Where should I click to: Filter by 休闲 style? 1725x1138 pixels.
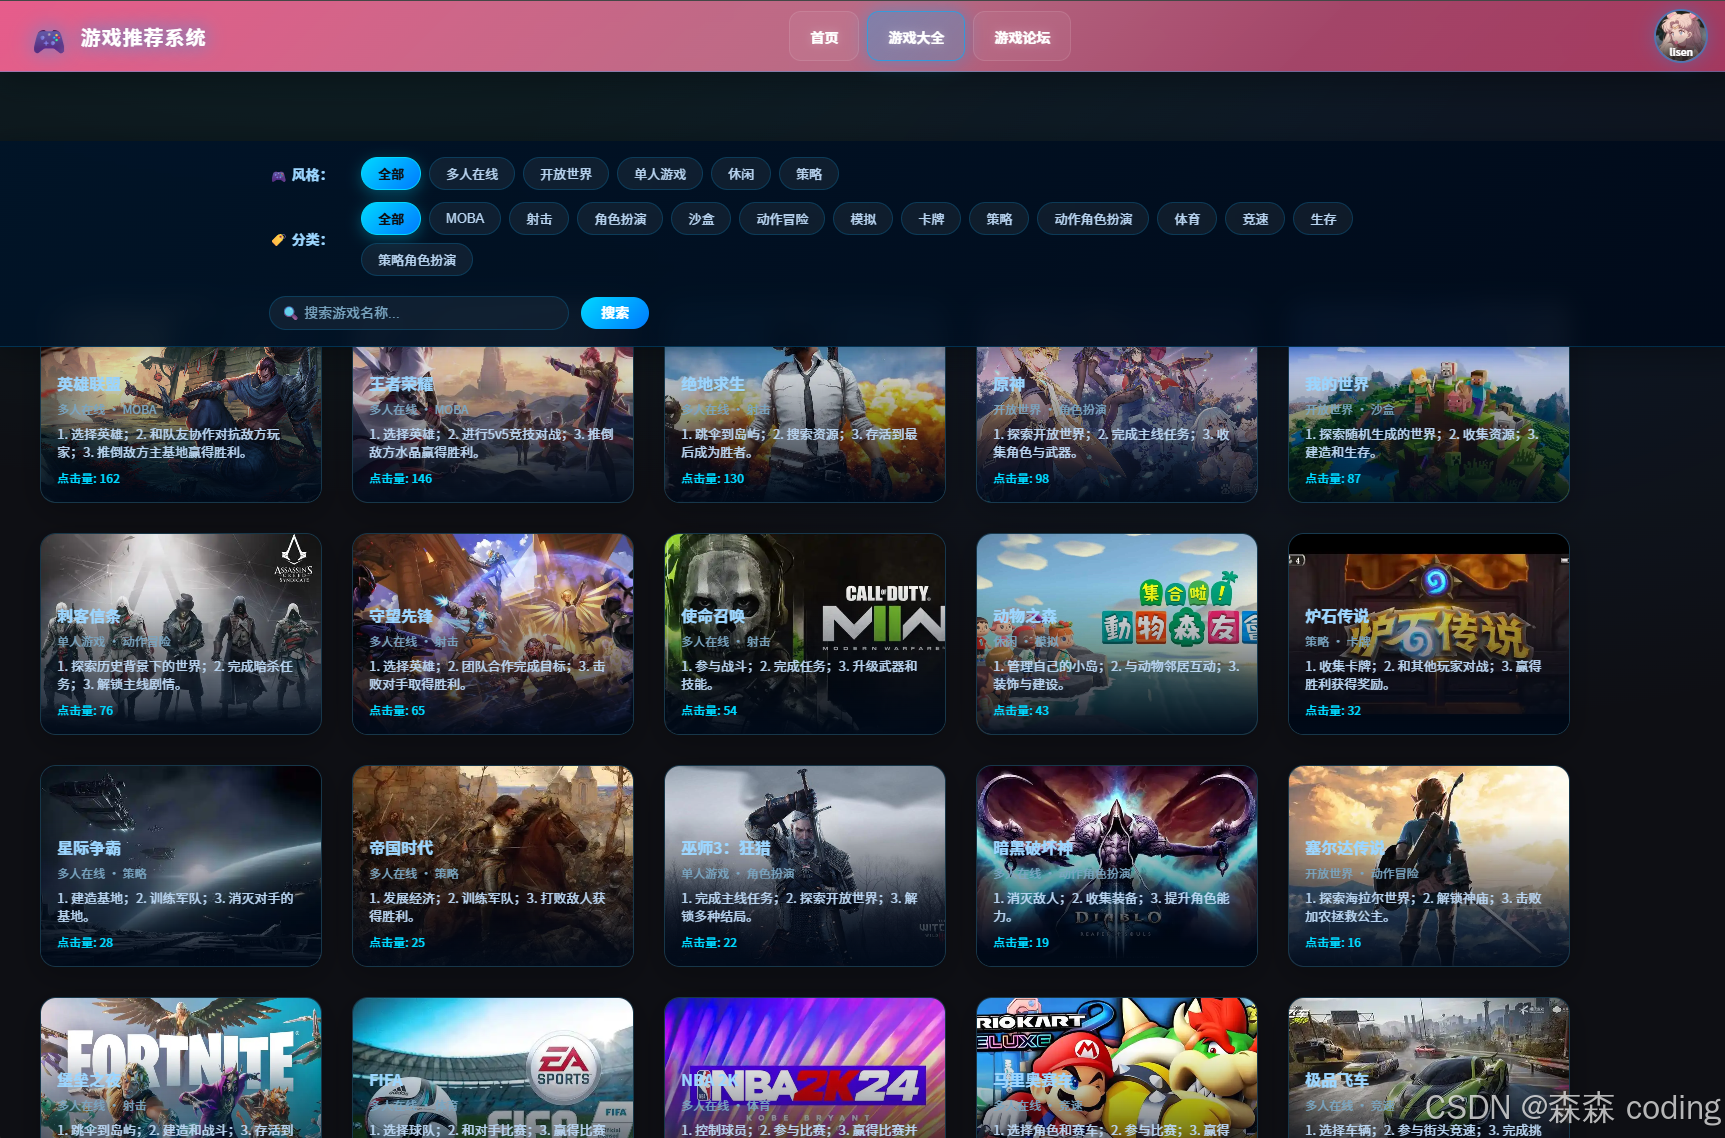pos(741,174)
